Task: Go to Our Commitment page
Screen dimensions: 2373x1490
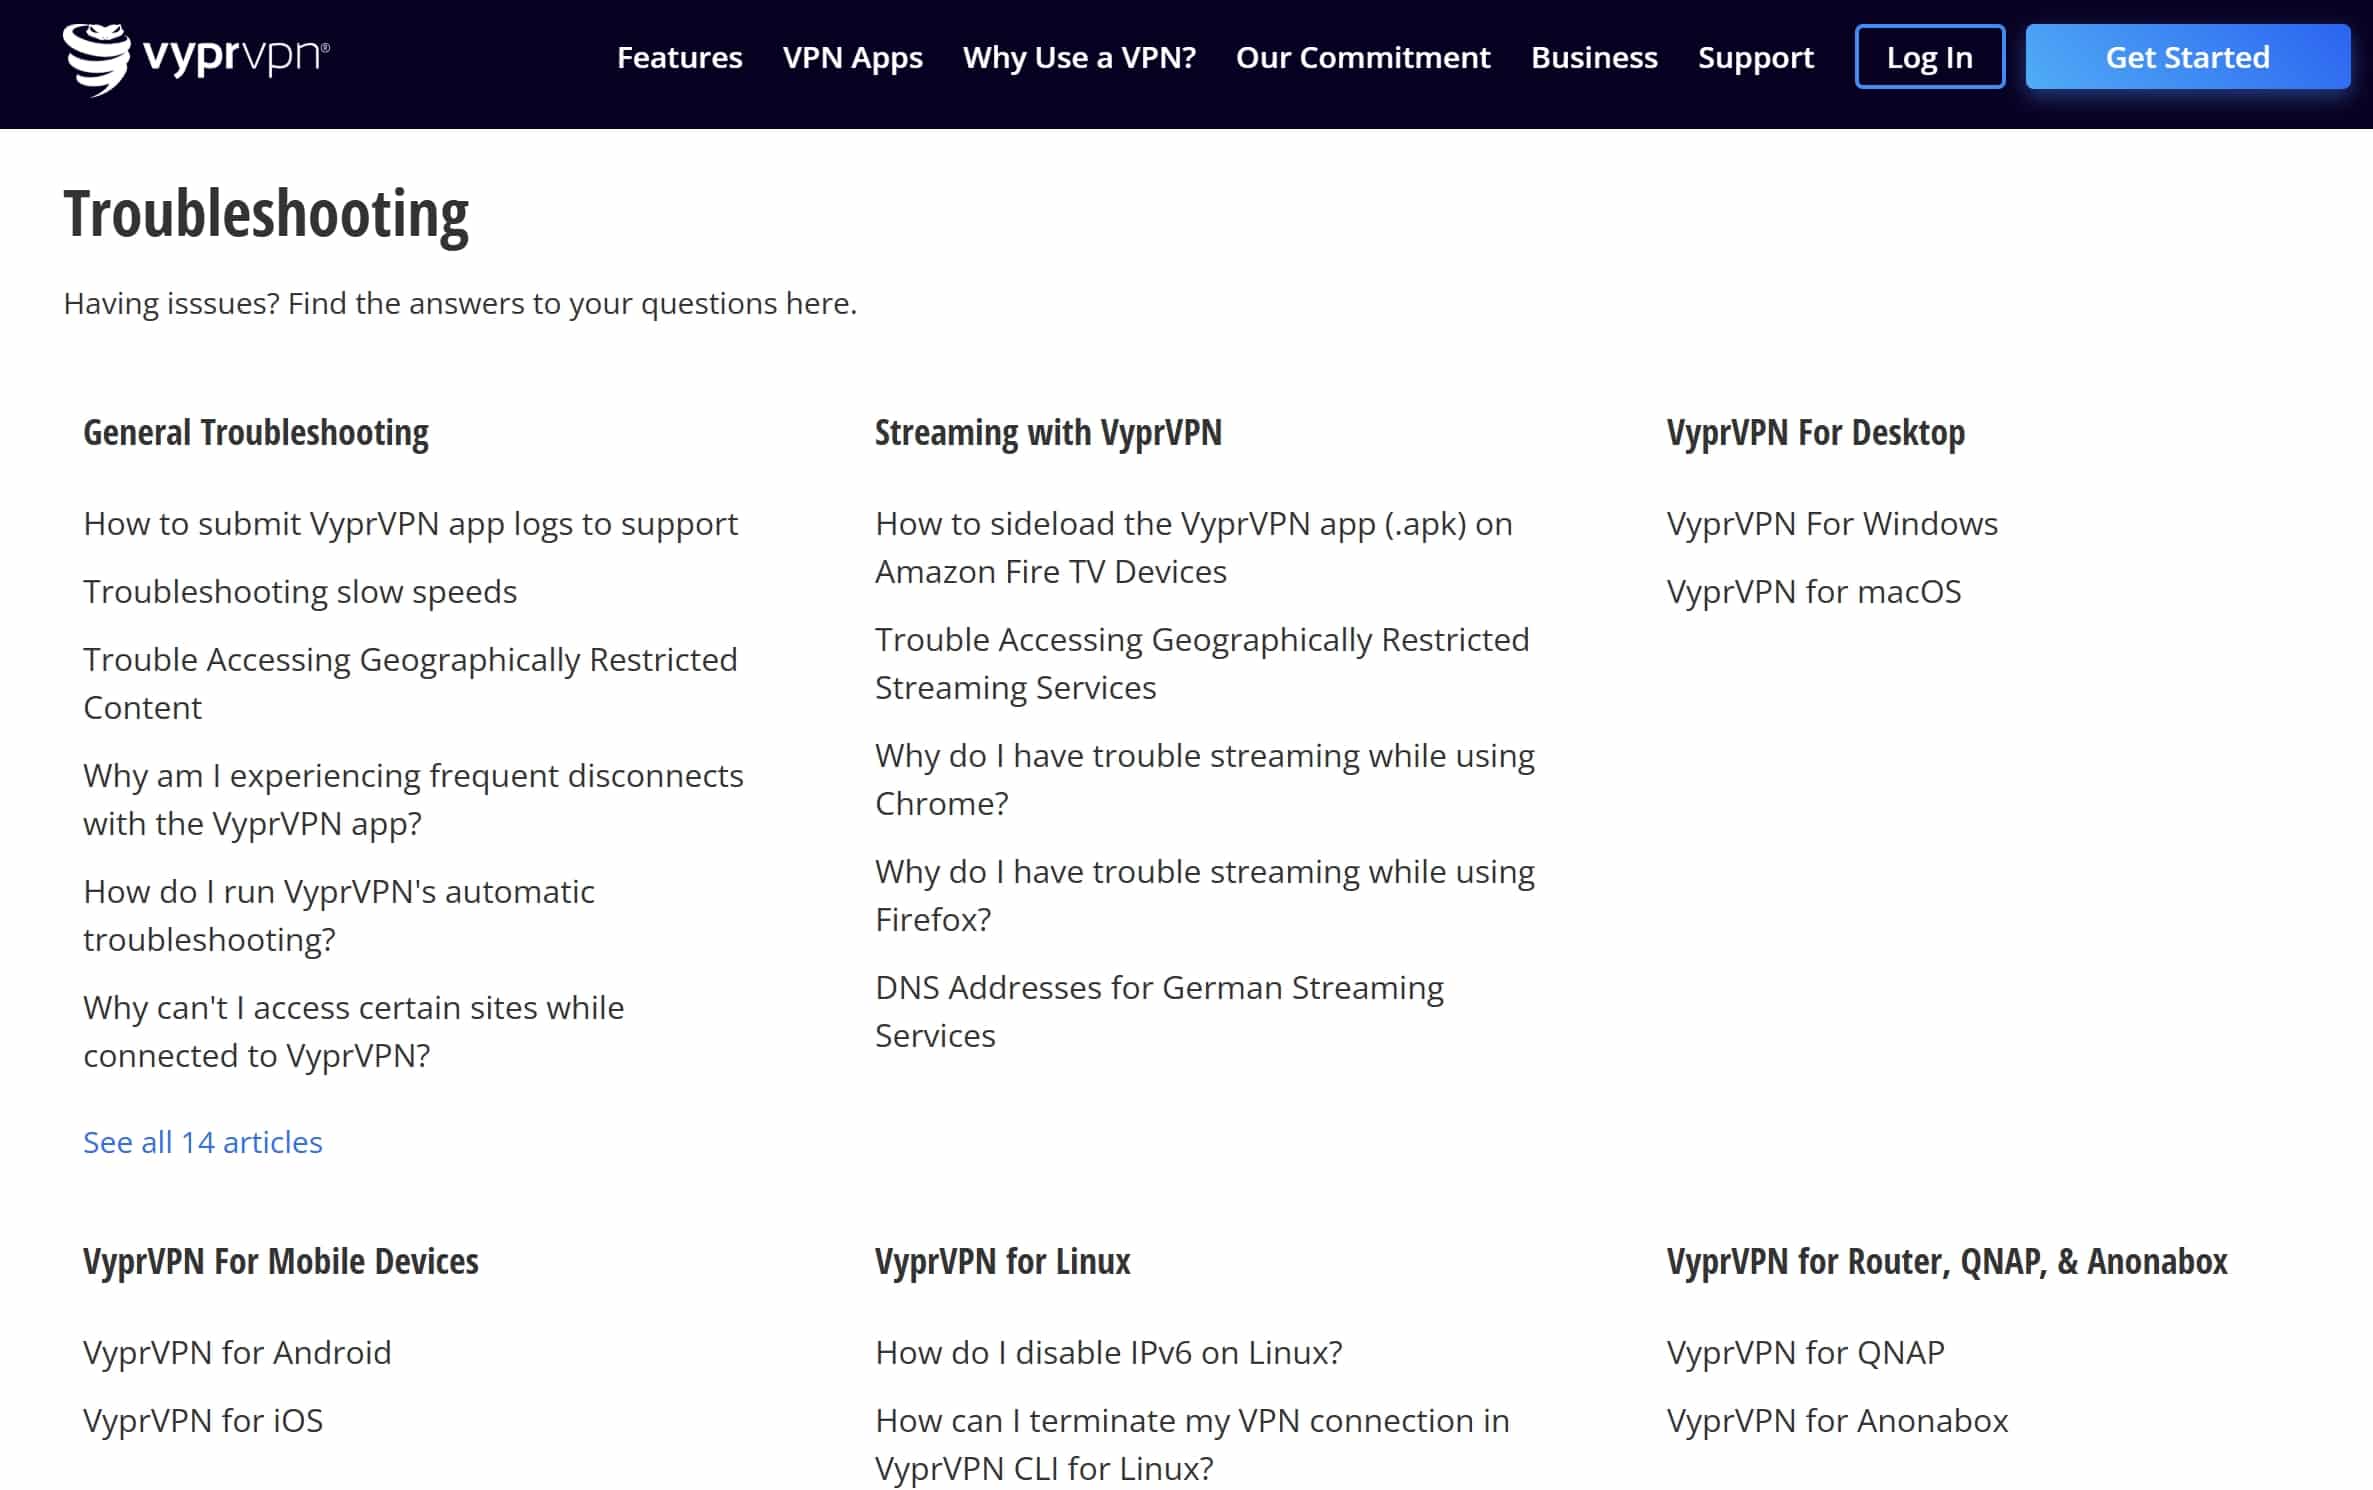Action: [x=1363, y=57]
